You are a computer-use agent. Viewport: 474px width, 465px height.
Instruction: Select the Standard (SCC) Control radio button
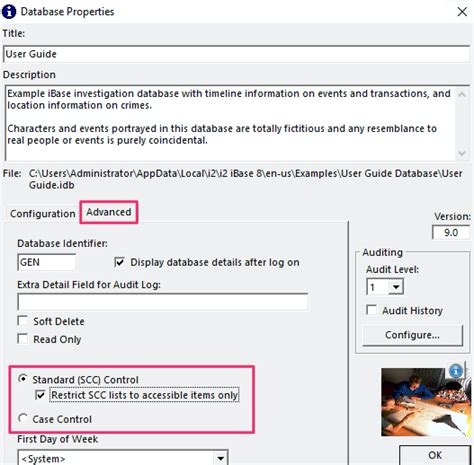click(x=23, y=379)
